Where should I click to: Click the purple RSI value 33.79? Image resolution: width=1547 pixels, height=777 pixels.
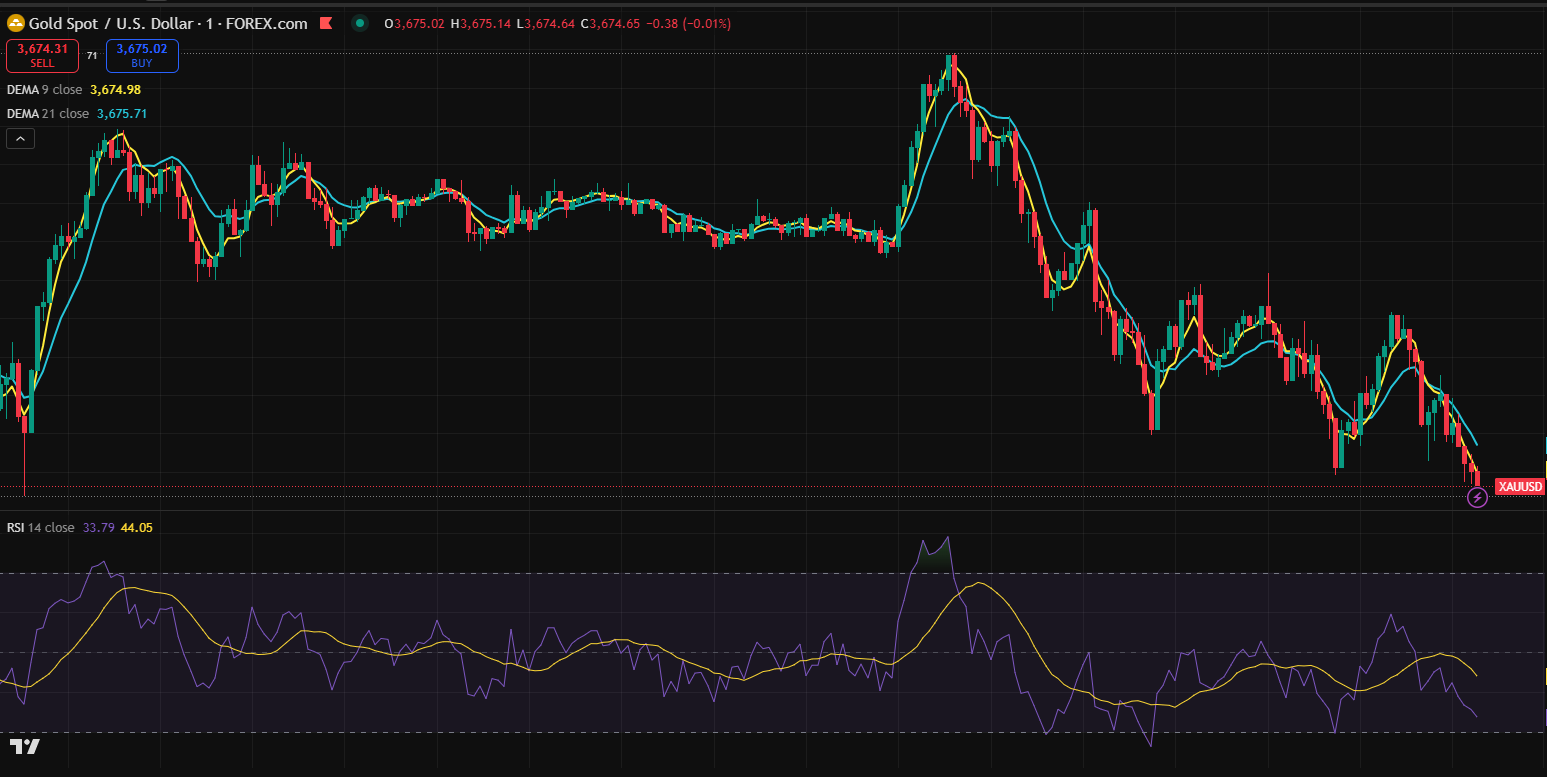click(x=98, y=527)
